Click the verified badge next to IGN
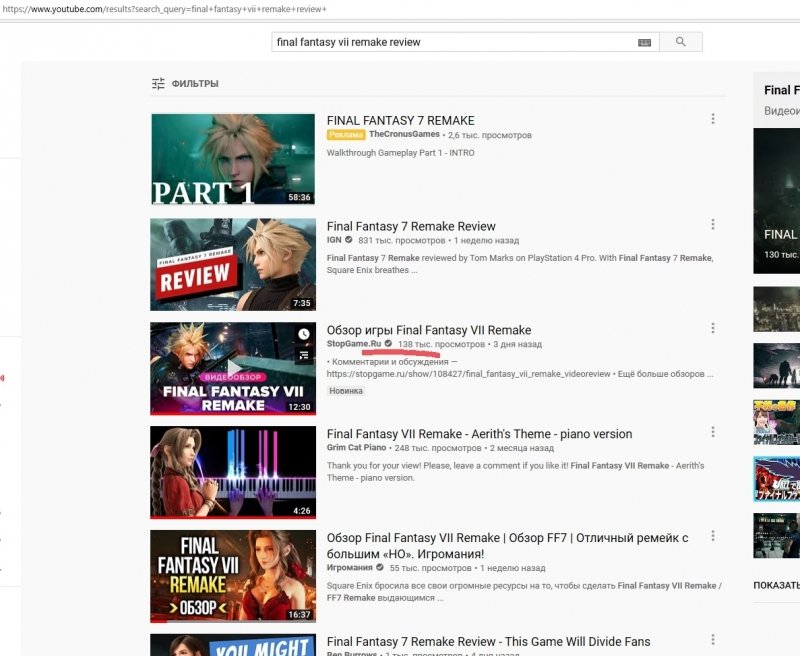The image size is (800, 656). click(x=348, y=240)
